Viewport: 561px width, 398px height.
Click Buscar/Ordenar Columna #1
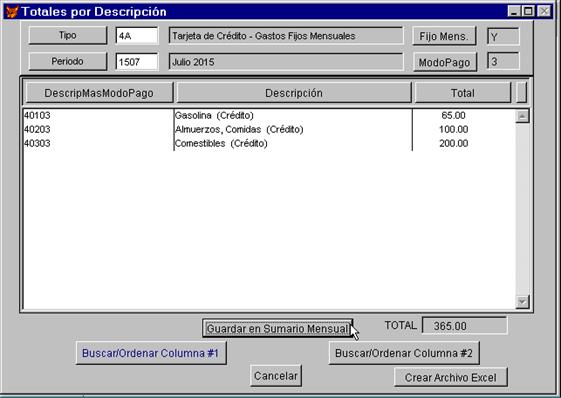tap(151, 353)
